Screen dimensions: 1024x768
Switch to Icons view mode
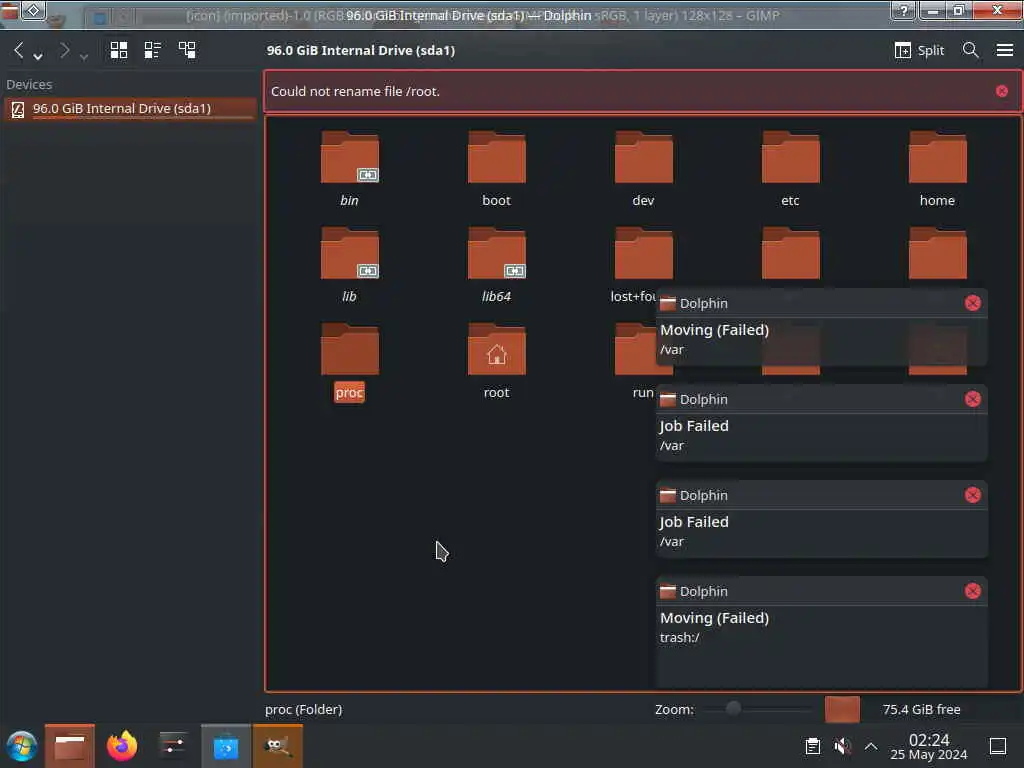[119, 50]
